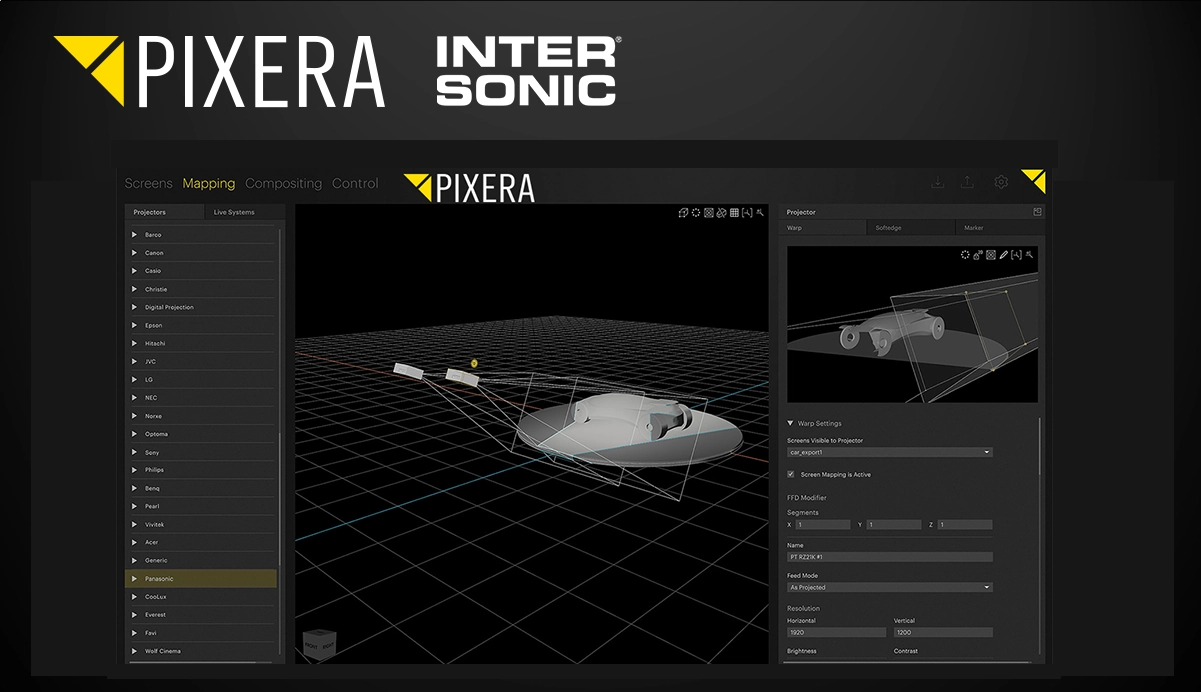Select the Optoma list row
The image size is (1201, 692).
point(200,434)
